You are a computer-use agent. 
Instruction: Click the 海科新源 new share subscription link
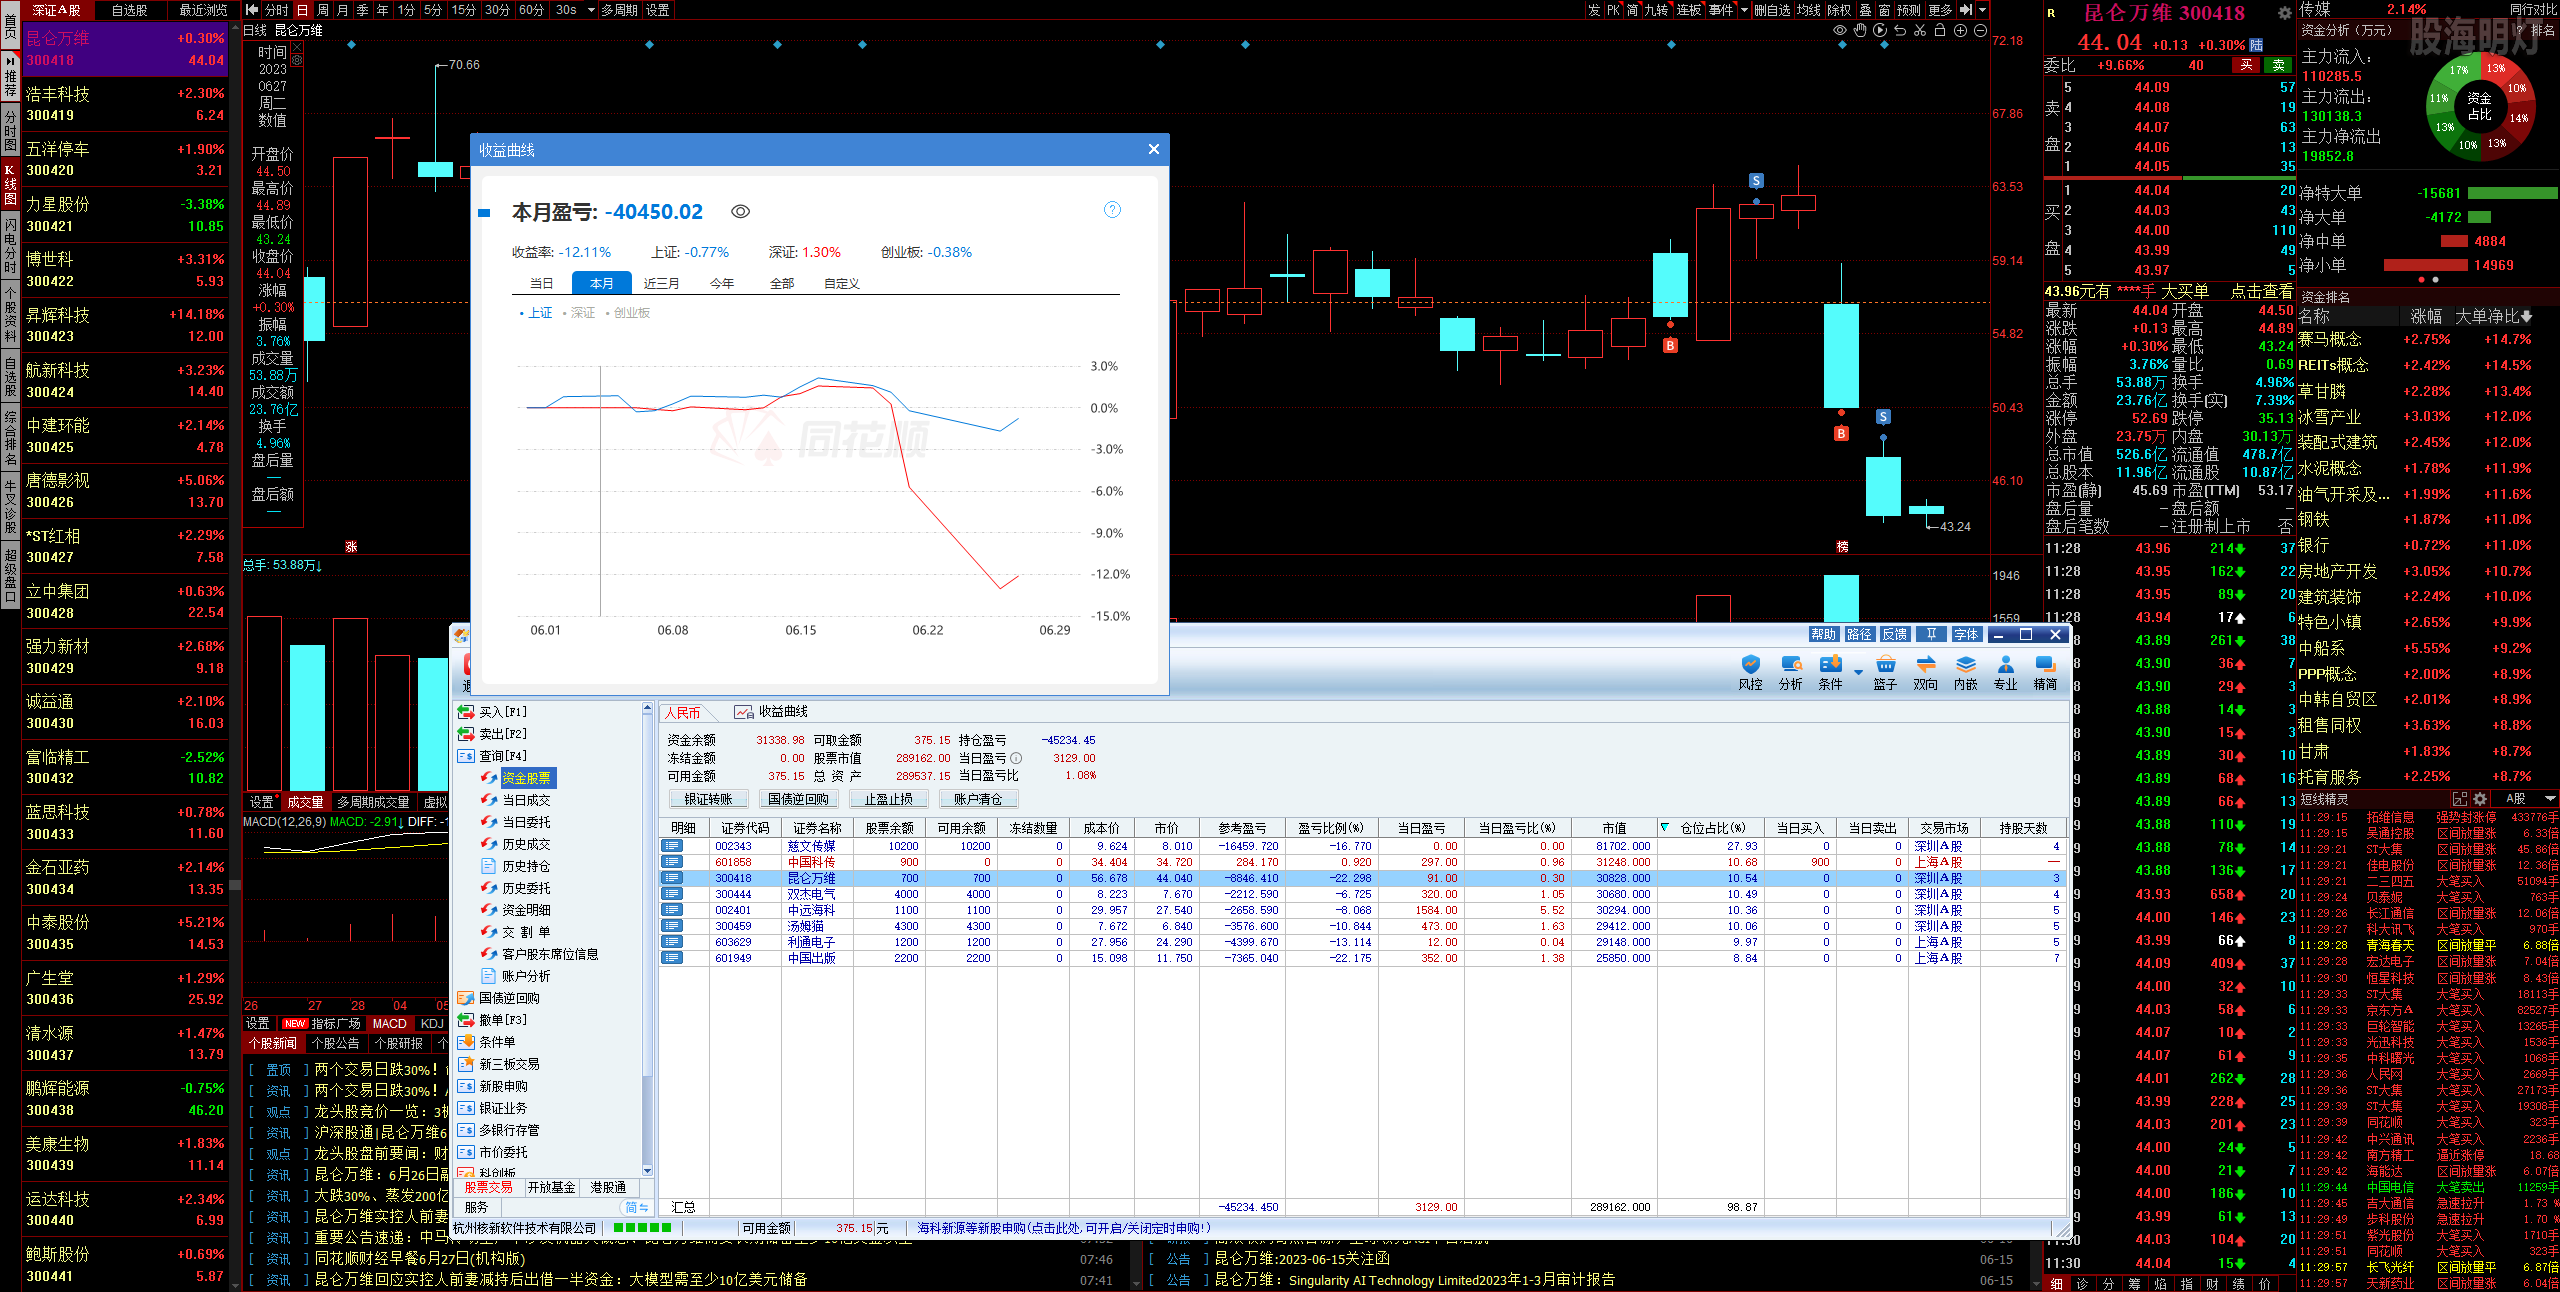(1064, 1228)
